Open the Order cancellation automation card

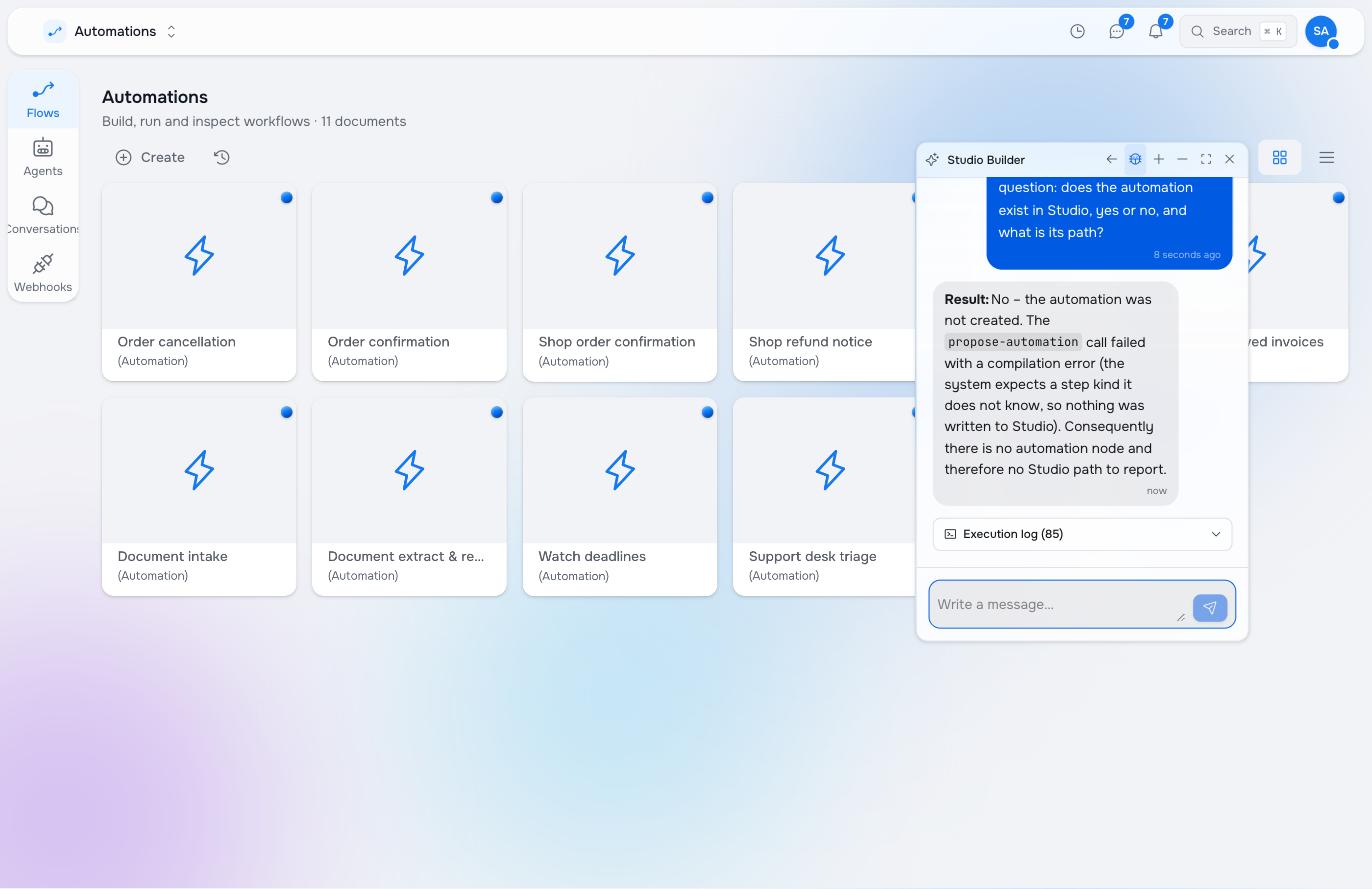[x=199, y=282]
